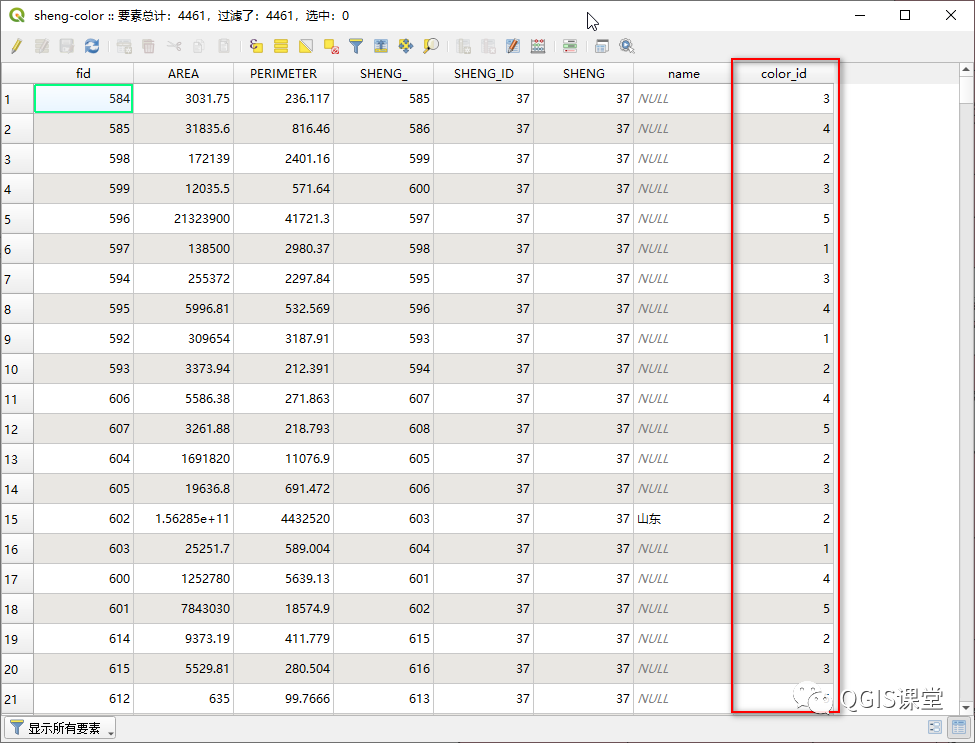Open filter features using form funnel
The height and width of the screenshot is (743, 975).
(356, 46)
